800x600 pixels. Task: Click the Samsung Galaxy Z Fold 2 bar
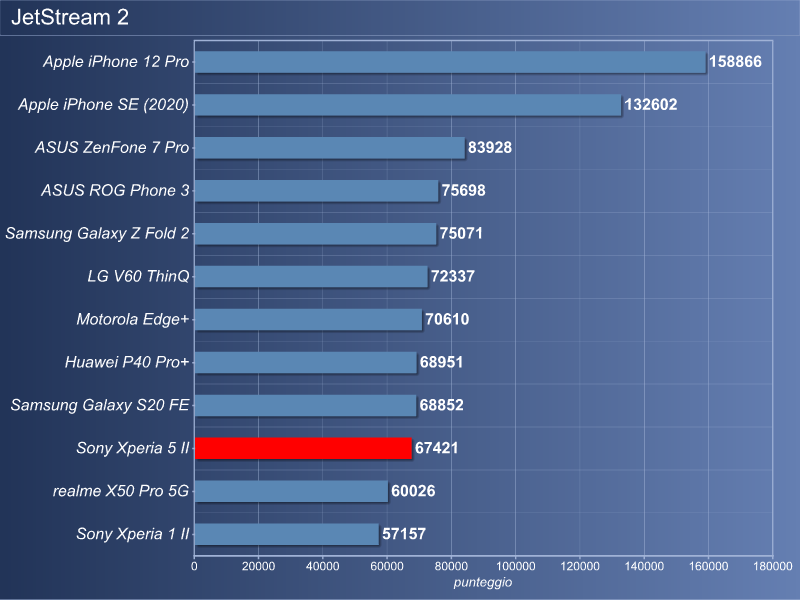tap(315, 233)
